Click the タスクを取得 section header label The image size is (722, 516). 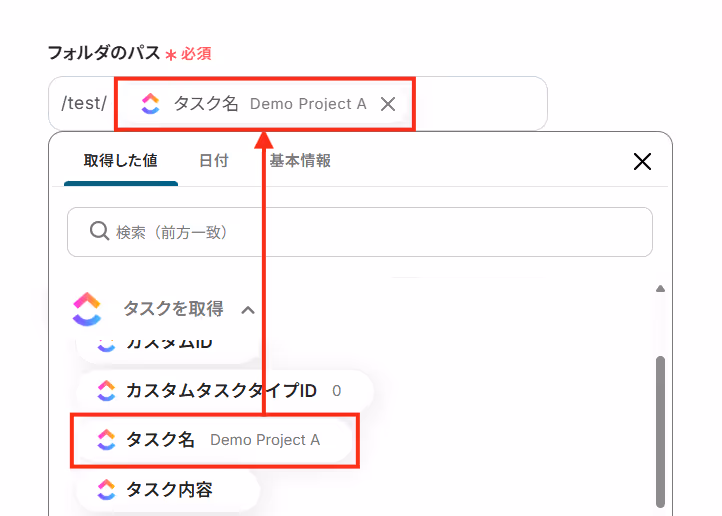coord(174,309)
